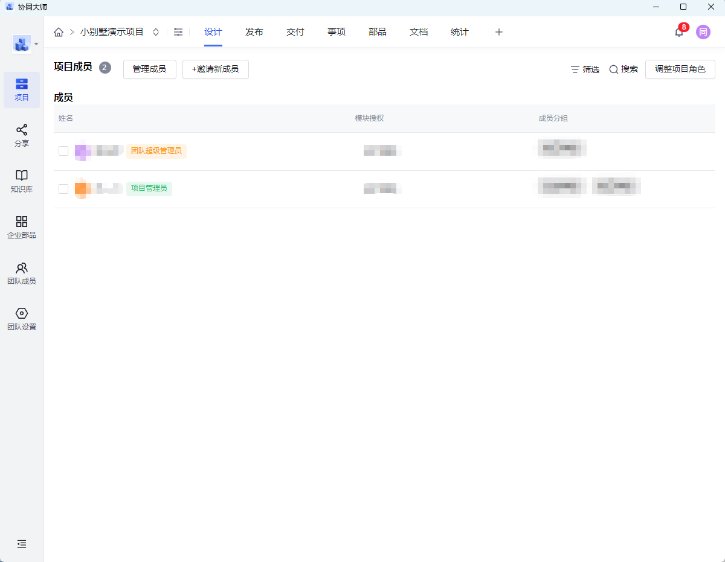Open the 分享 (Share) sidebar icon
This screenshot has height=562, width=725.
click(21, 134)
